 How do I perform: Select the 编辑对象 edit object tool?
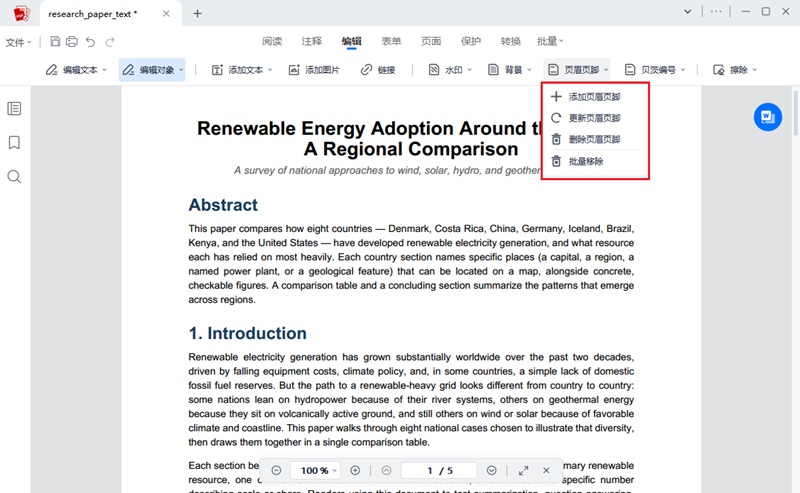[x=152, y=70]
